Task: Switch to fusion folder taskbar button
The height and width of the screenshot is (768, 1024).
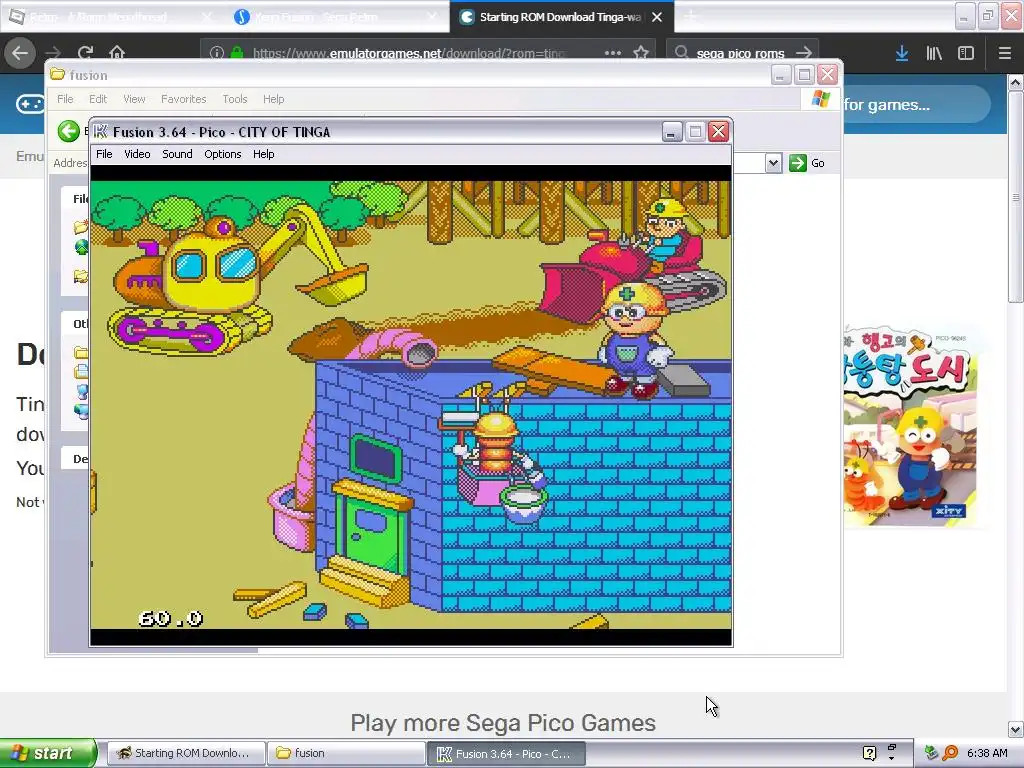Action: pos(346,754)
